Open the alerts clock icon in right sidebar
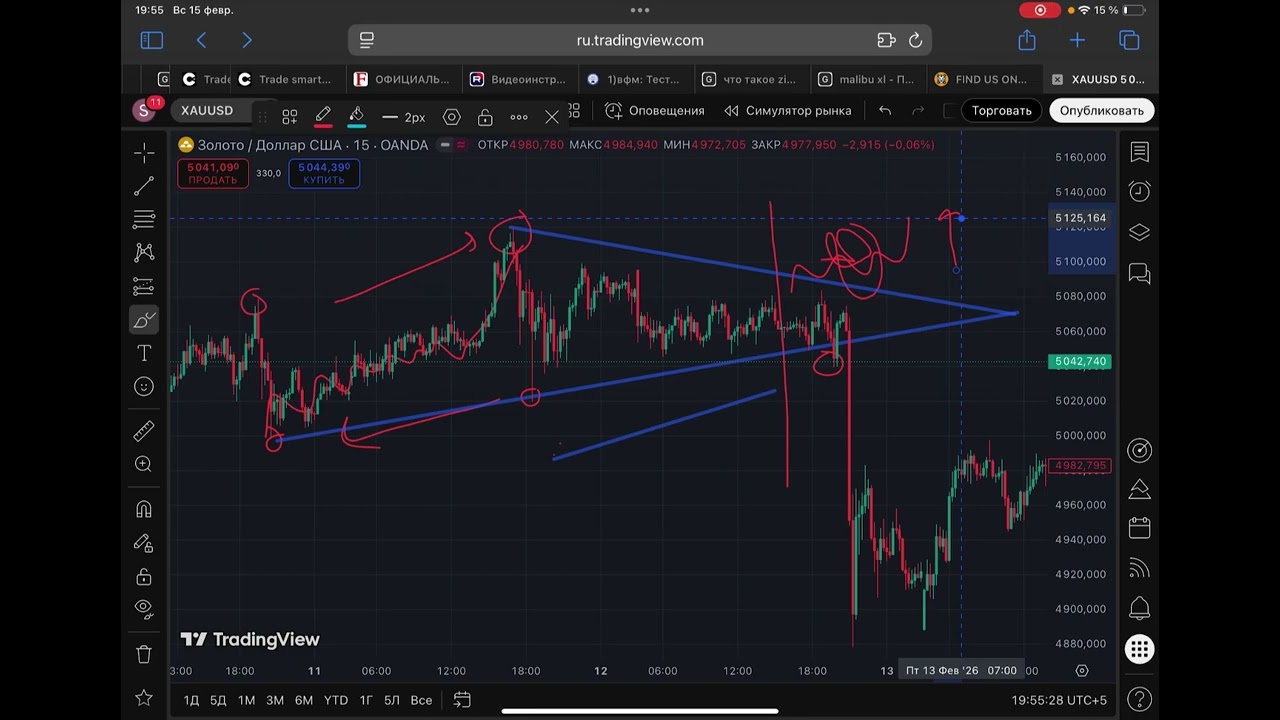The height and width of the screenshot is (720, 1280). [1139, 191]
